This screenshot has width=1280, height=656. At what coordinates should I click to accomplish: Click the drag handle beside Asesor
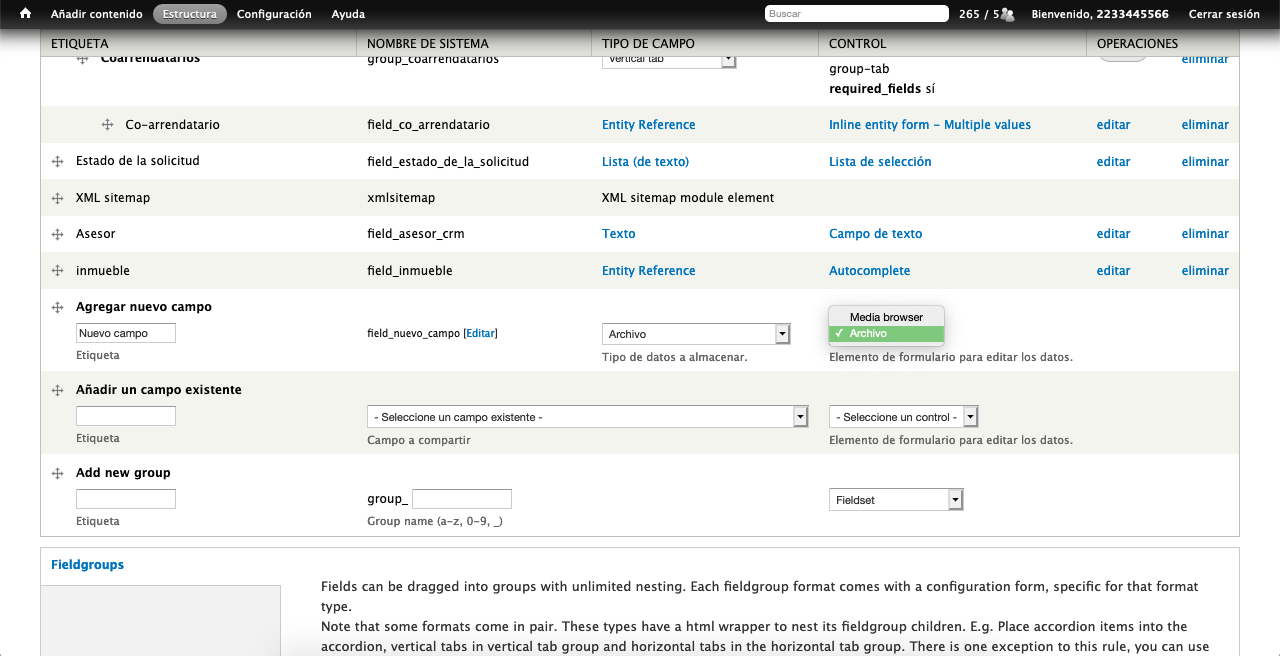pyautogui.click(x=58, y=234)
